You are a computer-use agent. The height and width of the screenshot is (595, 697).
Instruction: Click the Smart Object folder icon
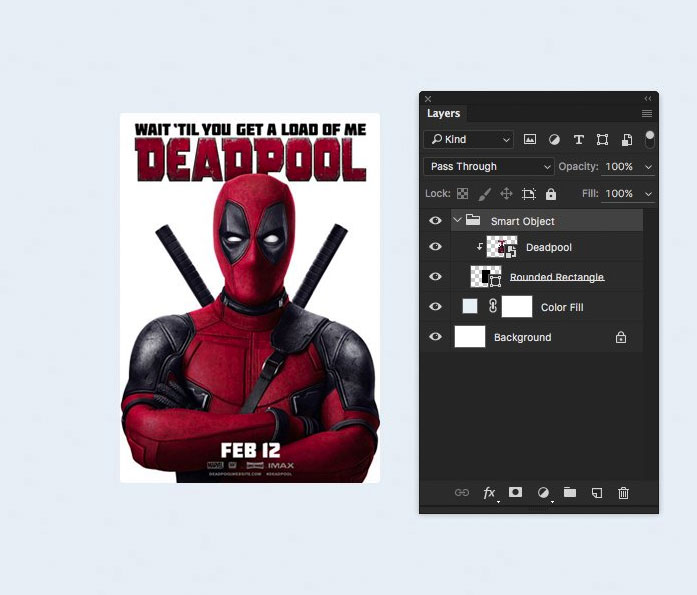tap(473, 219)
